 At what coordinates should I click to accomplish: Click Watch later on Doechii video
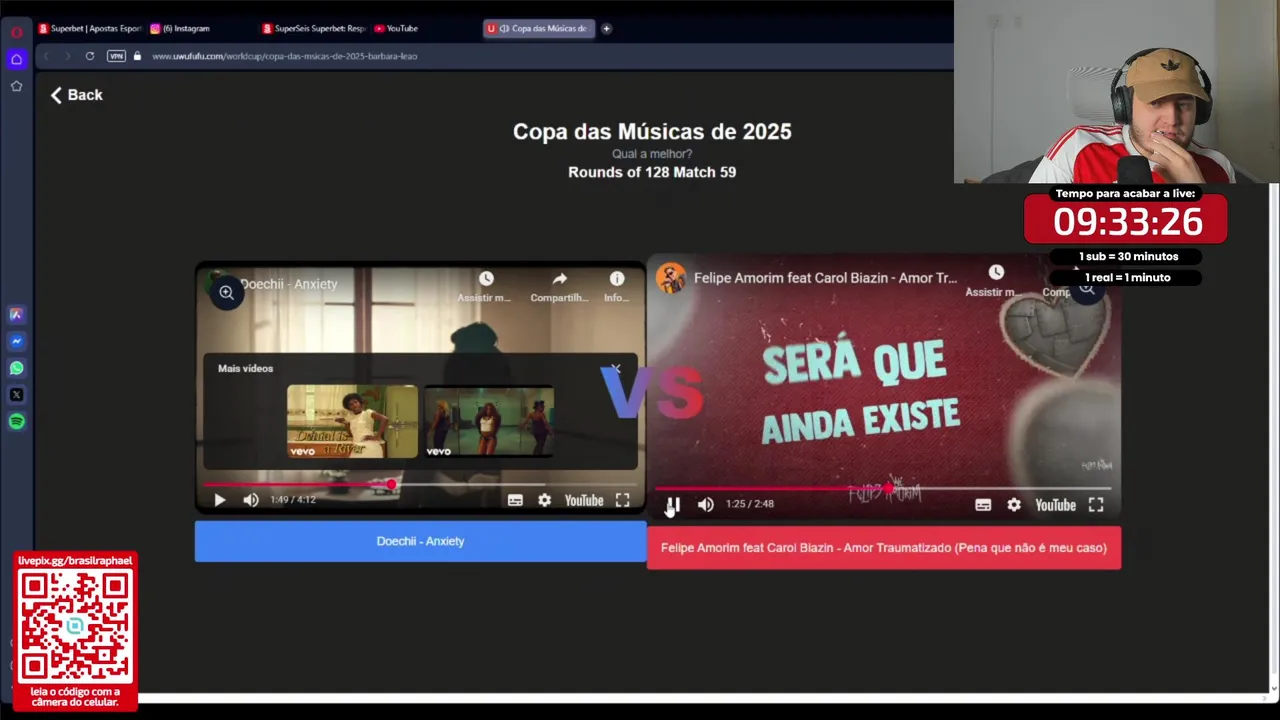tap(485, 285)
